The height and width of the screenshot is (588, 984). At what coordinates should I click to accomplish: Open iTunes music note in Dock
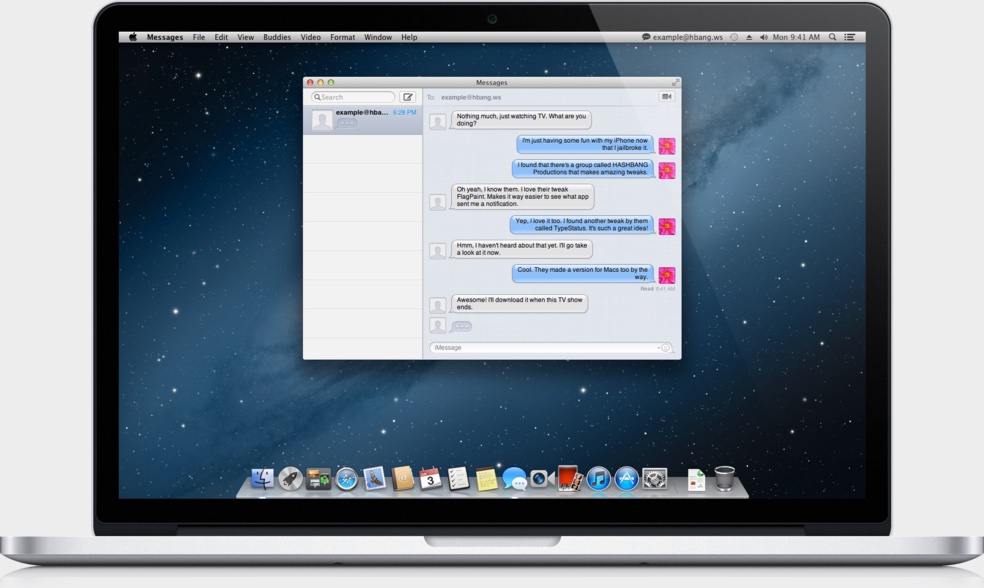[599, 479]
